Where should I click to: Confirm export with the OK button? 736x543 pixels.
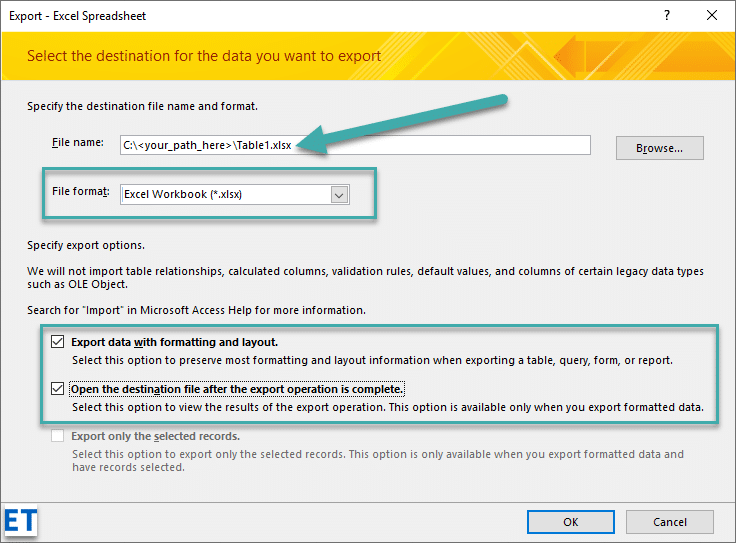tap(571, 522)
